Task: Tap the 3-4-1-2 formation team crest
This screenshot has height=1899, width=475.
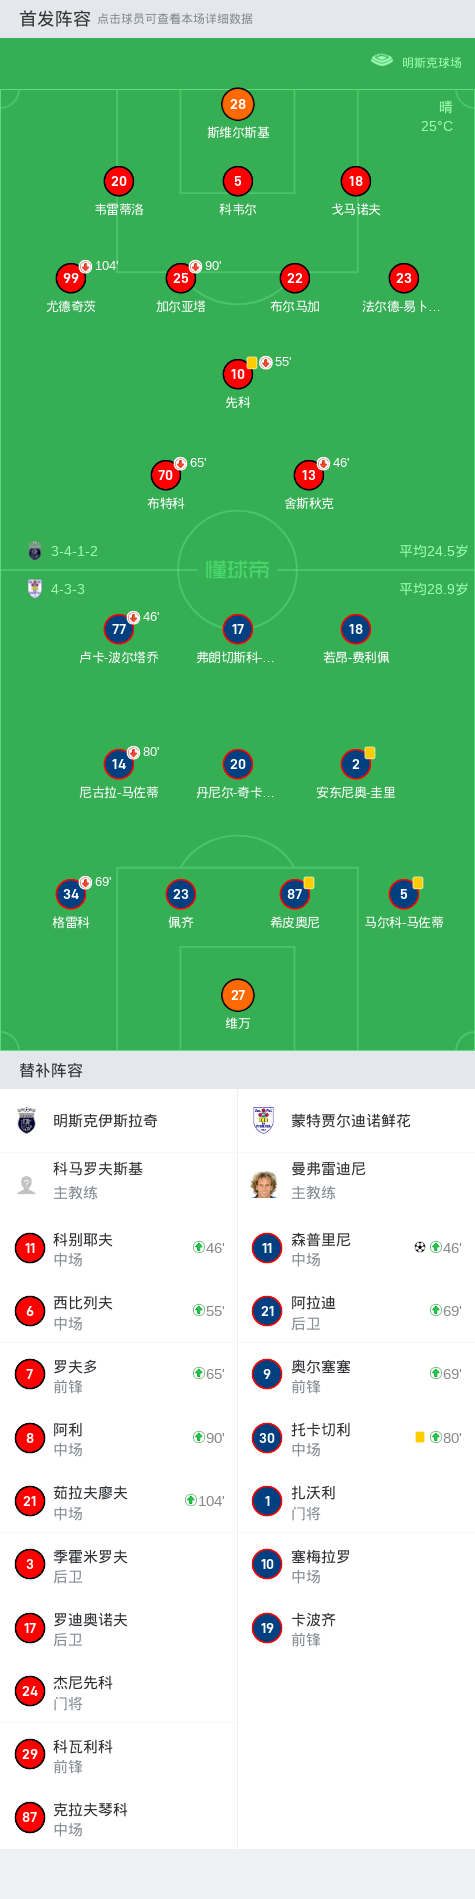Action: coord(35,551)
